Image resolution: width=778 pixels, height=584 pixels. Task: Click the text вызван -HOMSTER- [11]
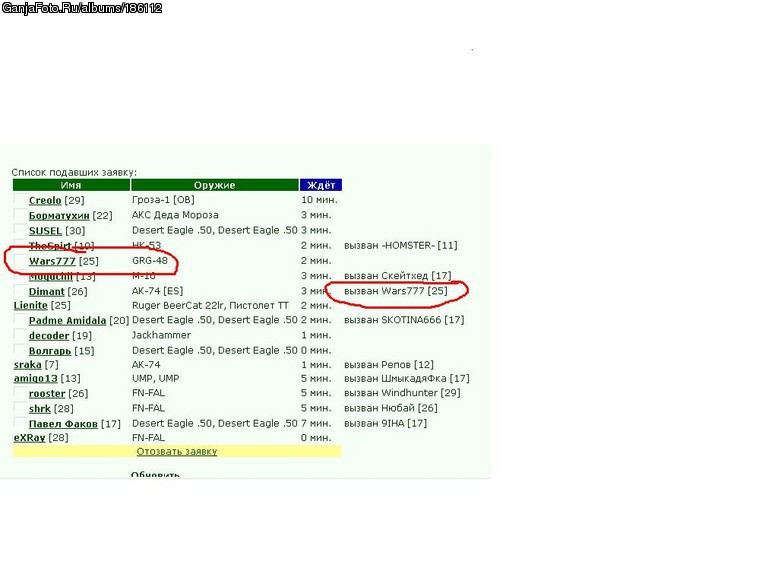pyautogui.click(x=401, y=246)
